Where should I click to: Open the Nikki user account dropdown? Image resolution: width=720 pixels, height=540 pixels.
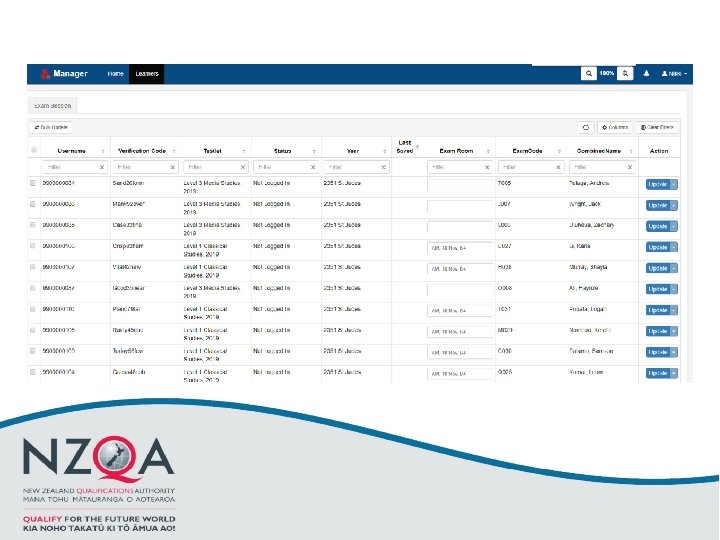coord(674,73)
